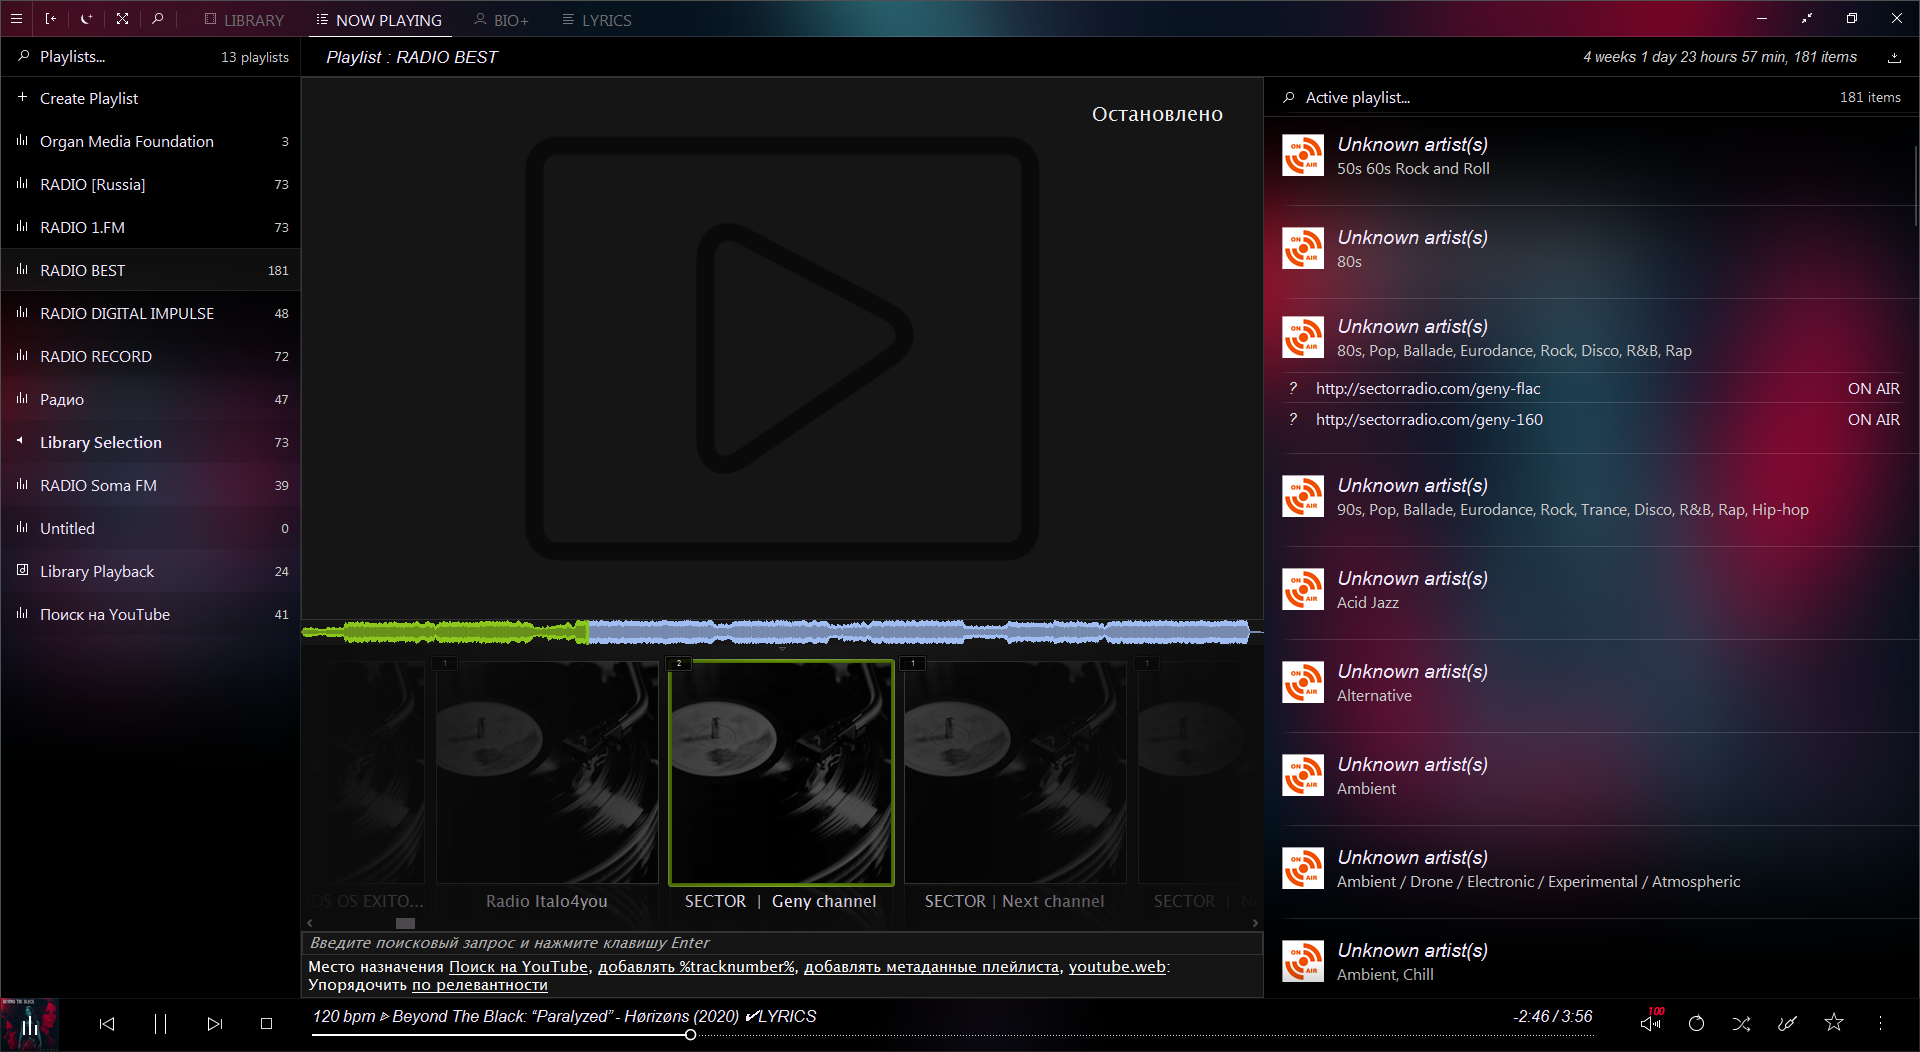
Task: Click the volume speaker icon
Action: tap(1648, 1023)
